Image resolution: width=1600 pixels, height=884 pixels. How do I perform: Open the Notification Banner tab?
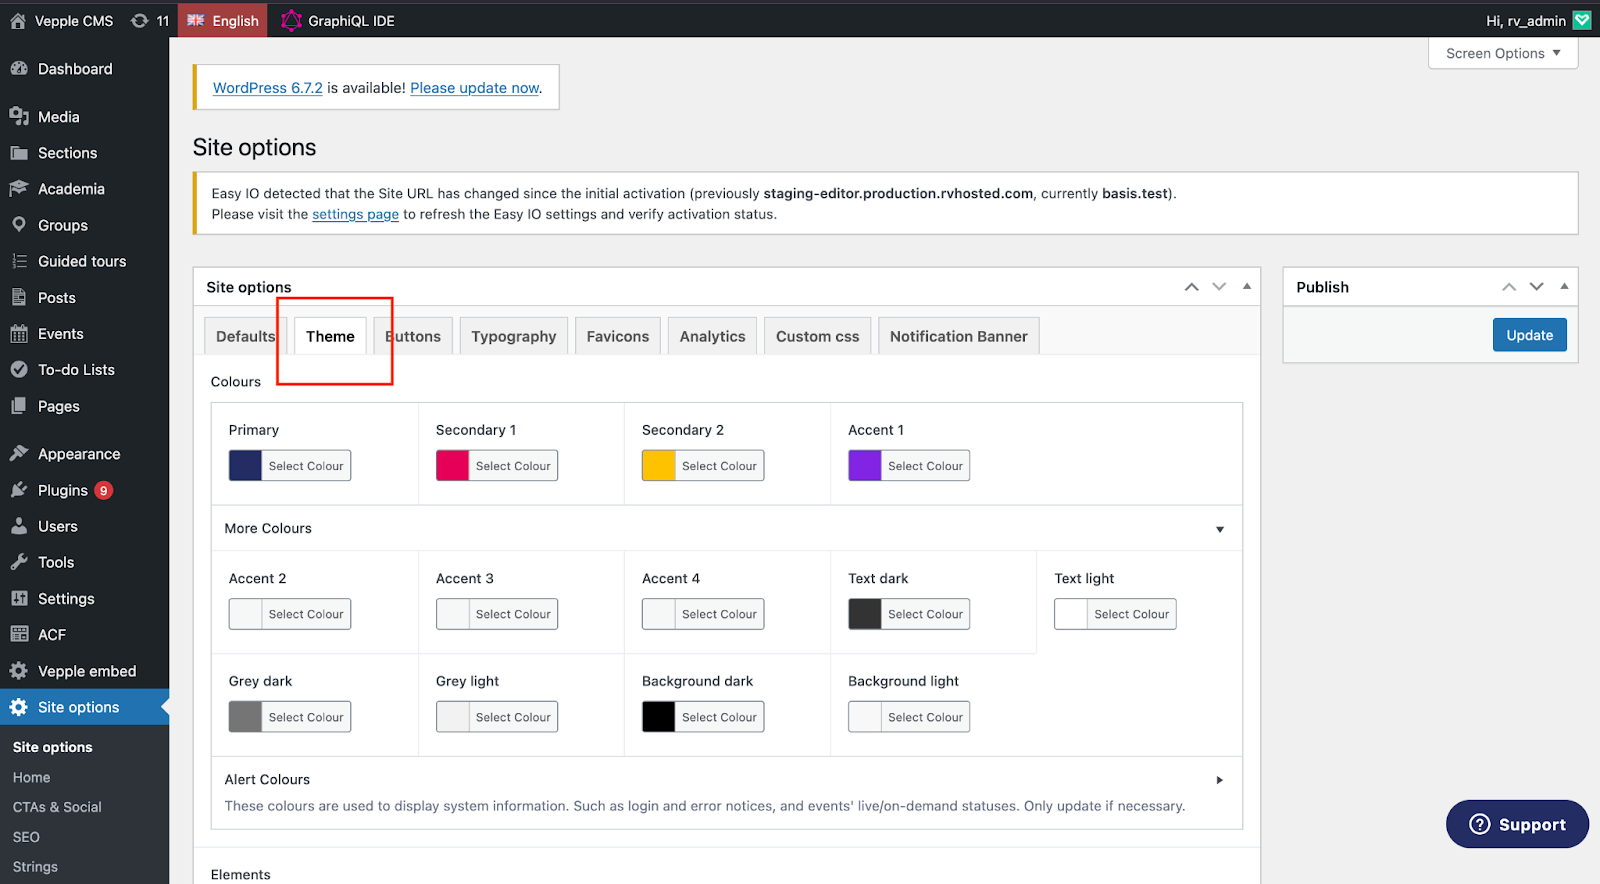click(959, 336)
